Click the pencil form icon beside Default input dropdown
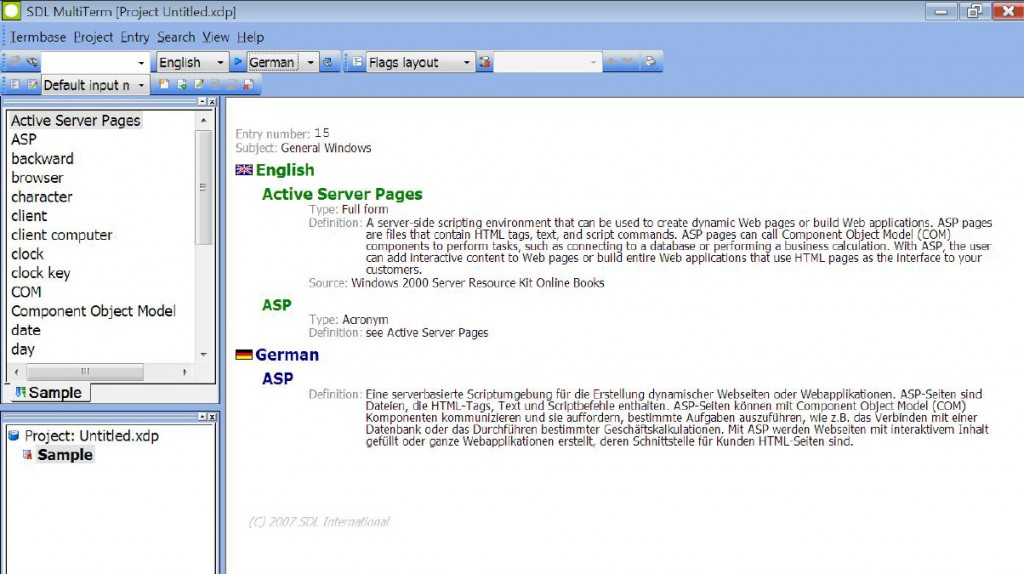Viewport: 1024px width, 574px height. click(32, 85)
